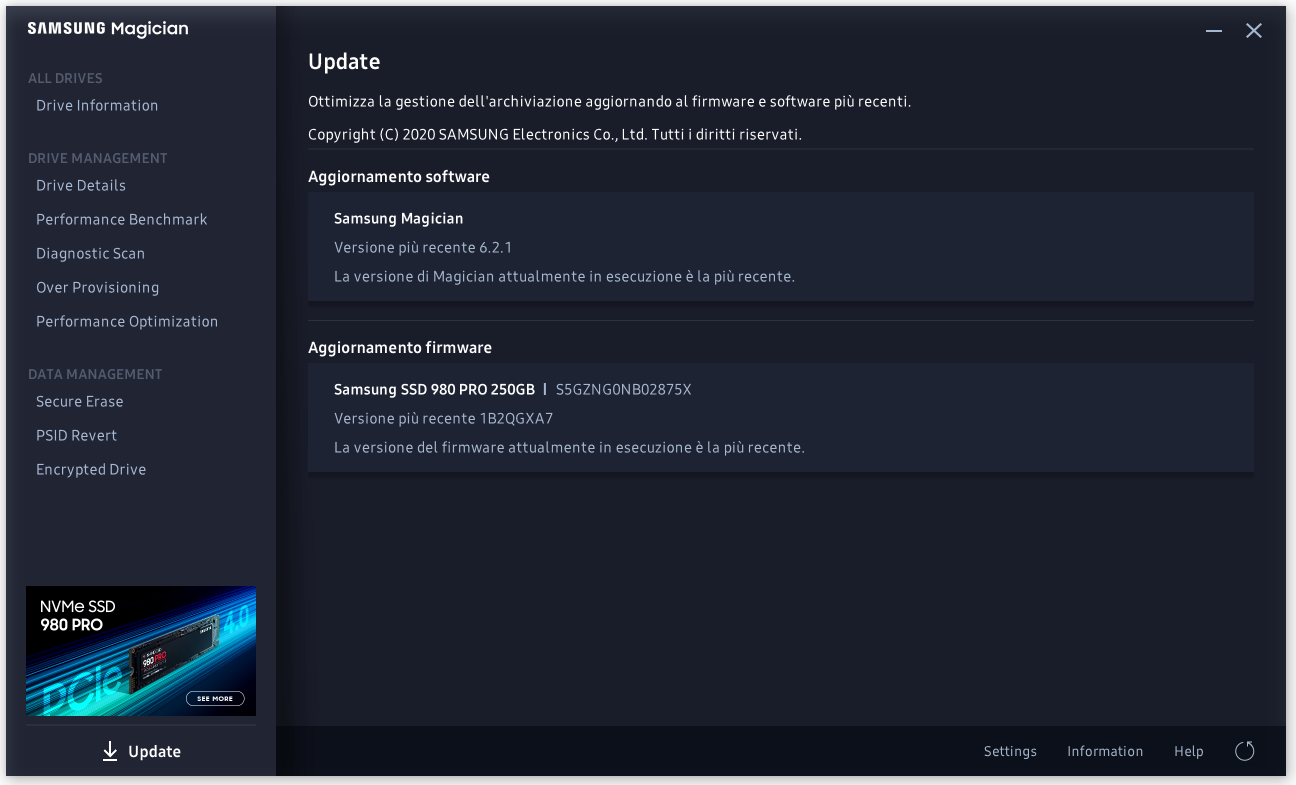Open Performance Benchmark
The image size is (1296, 785).
[x=122, y=219]
